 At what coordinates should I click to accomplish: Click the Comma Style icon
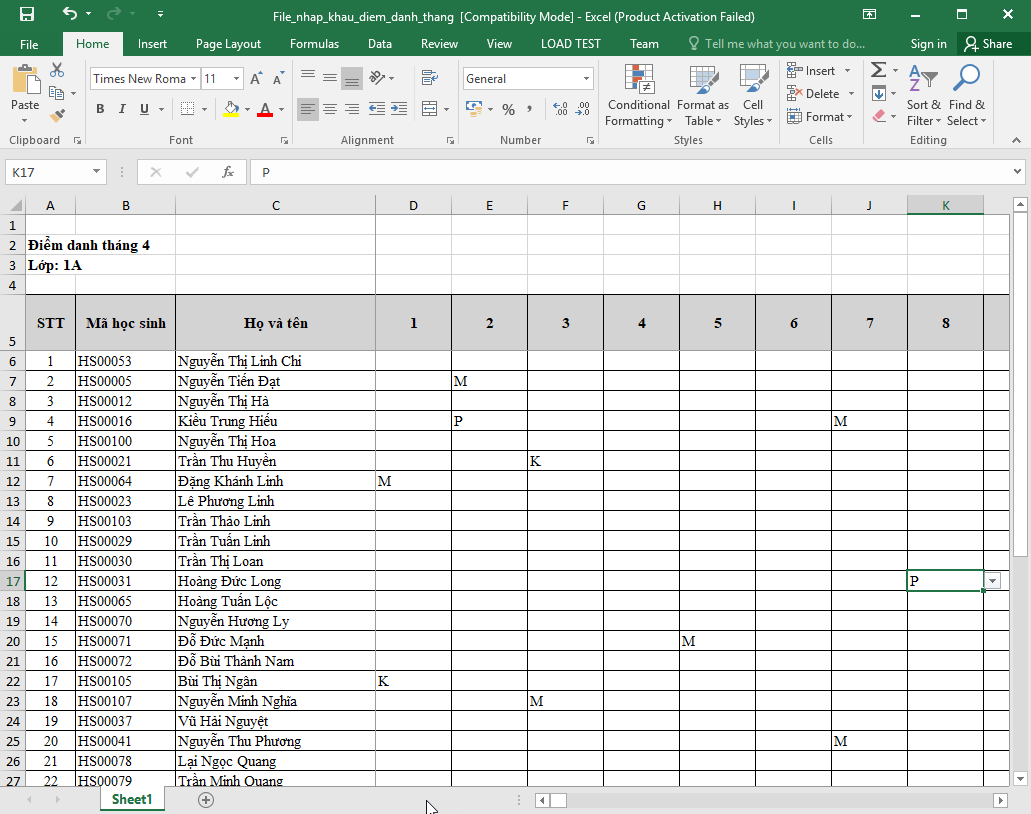529,109
